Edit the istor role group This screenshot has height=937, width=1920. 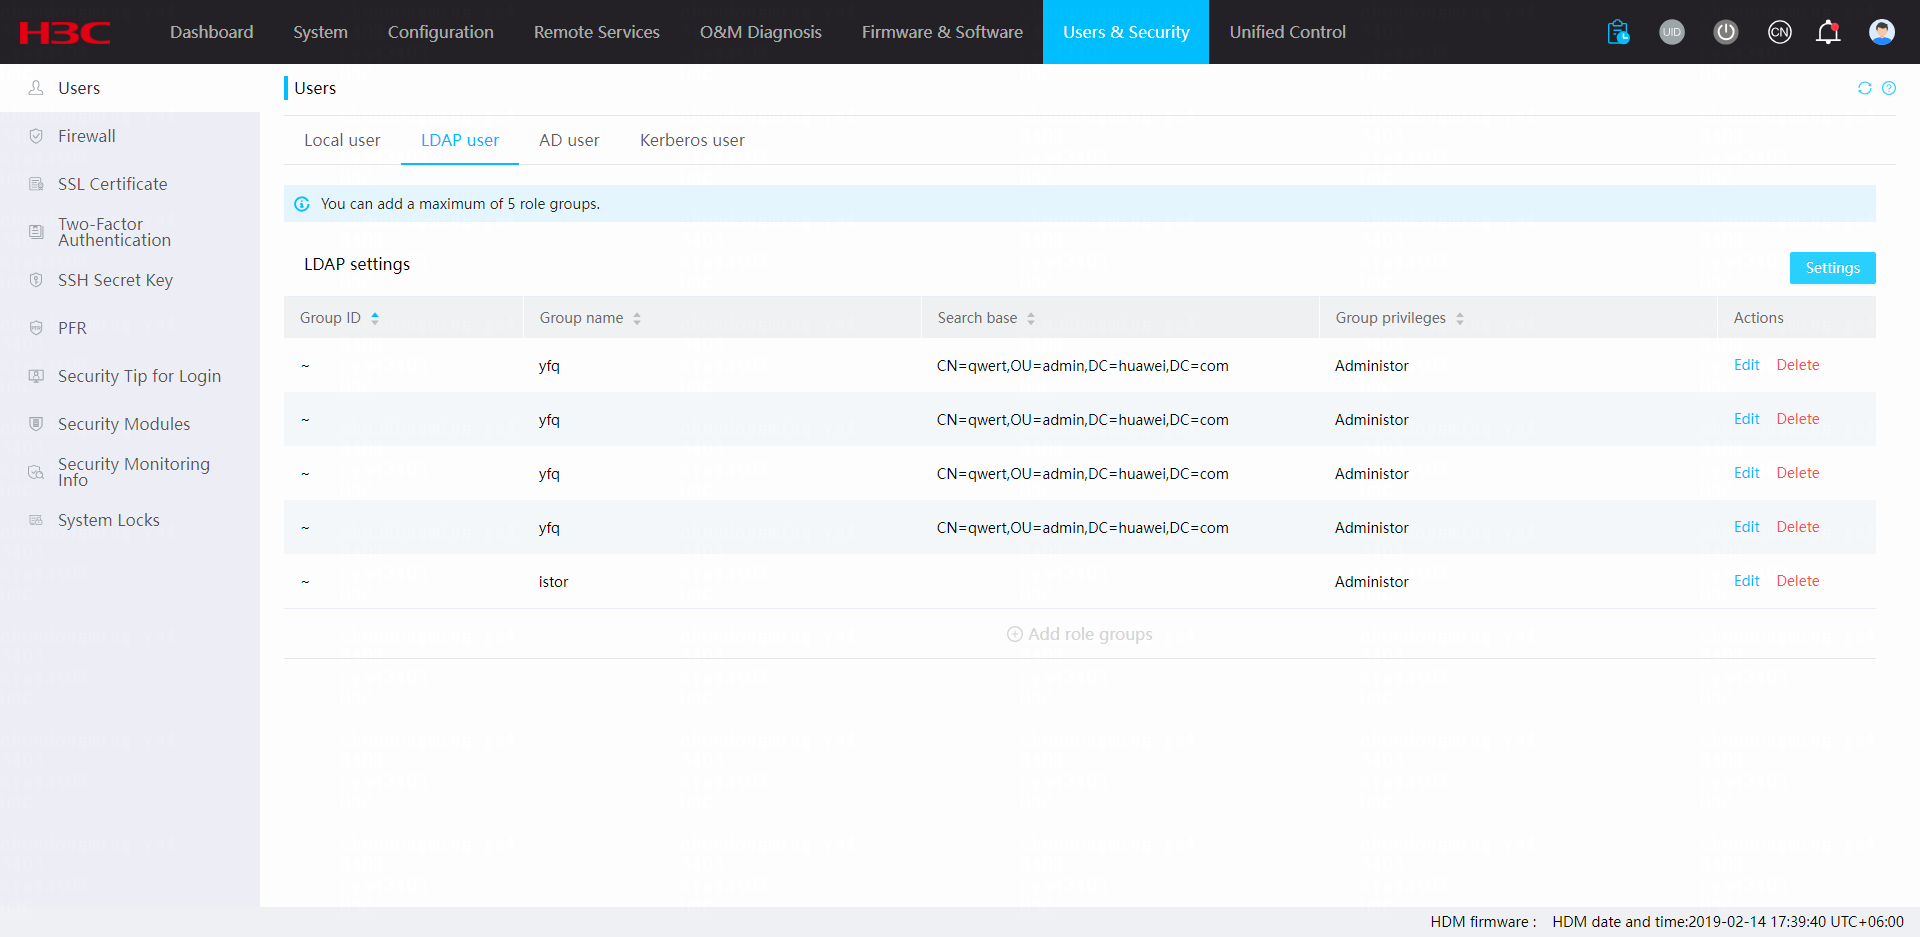pyautogui.click(x=1747, y=581)
